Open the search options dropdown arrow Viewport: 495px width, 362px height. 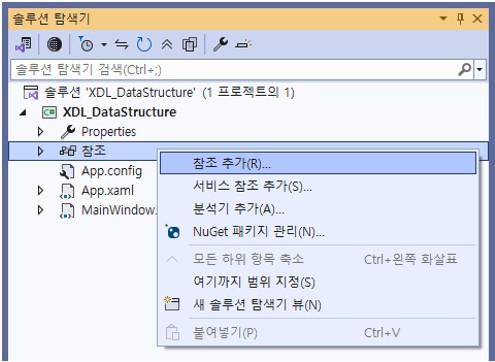click(480, 70)
